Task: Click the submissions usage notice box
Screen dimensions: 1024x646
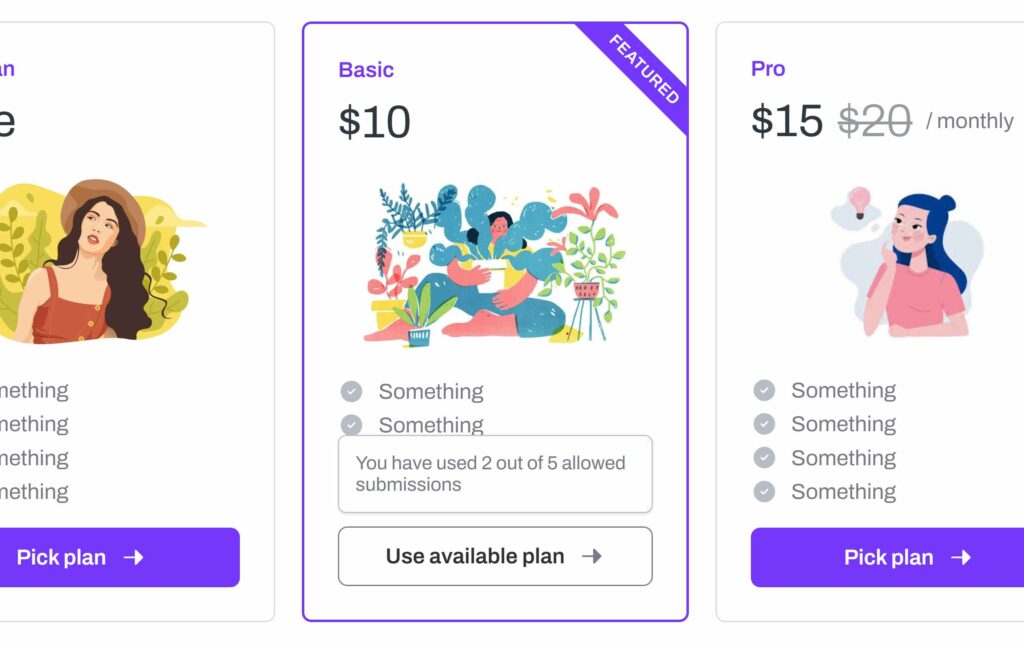Action: coord(495,474)
